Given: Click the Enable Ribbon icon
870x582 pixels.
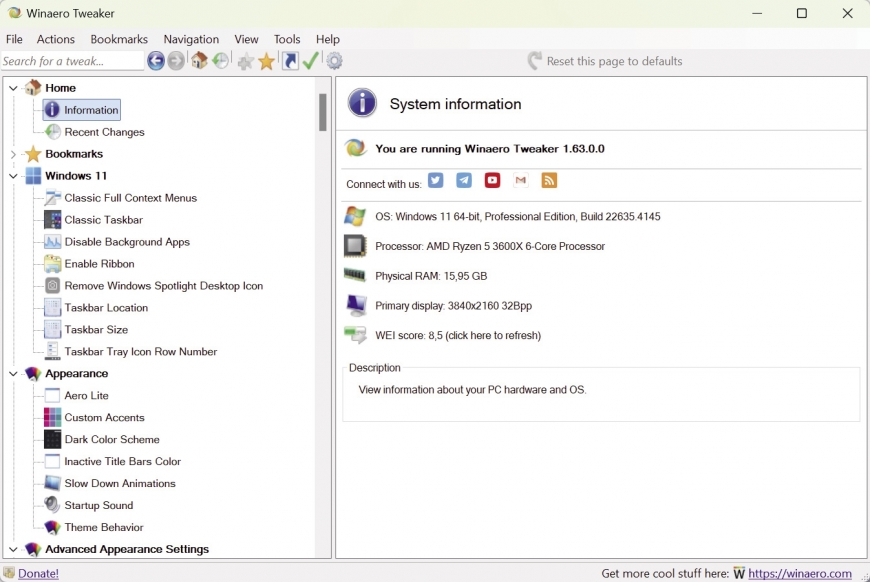Looking at the screenshot, I should (53, 264).
